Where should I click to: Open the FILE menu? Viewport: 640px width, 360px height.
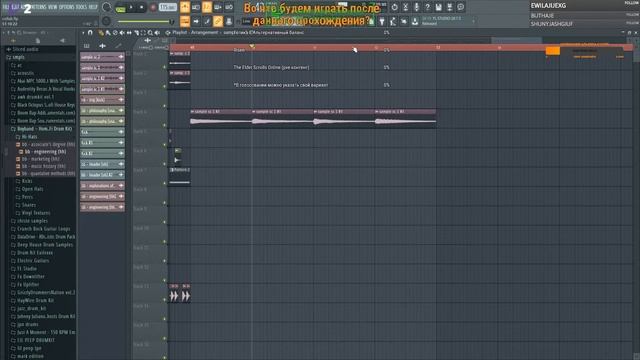point(6,7)
